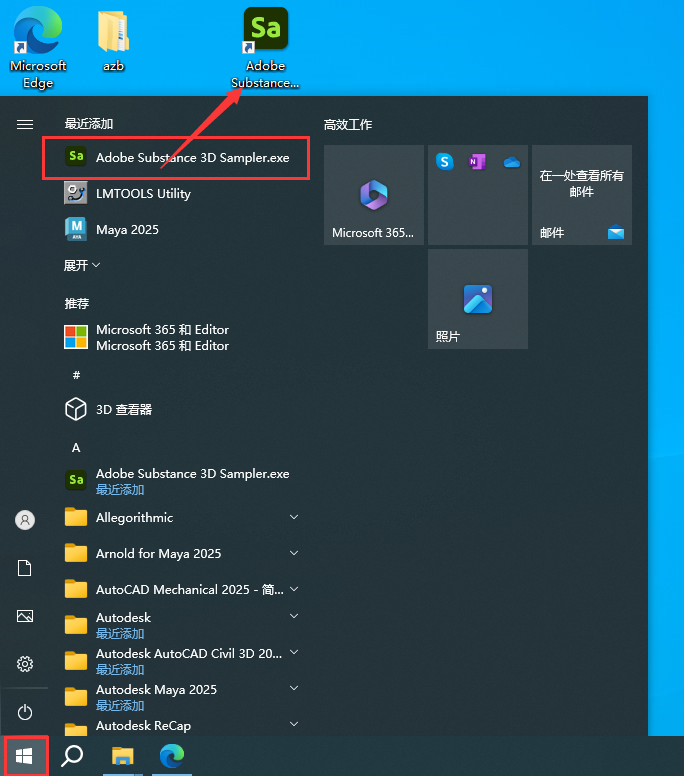Image resolution: width=684 pixels, height=776 pixels.
Task: Click the Windows Start button
Action: click(25, 755)
